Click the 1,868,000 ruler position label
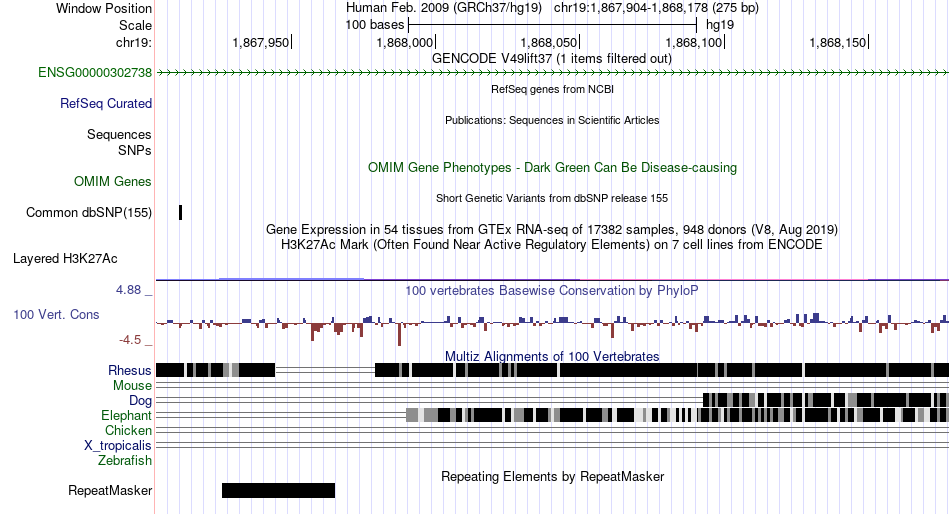 point(405,42)
